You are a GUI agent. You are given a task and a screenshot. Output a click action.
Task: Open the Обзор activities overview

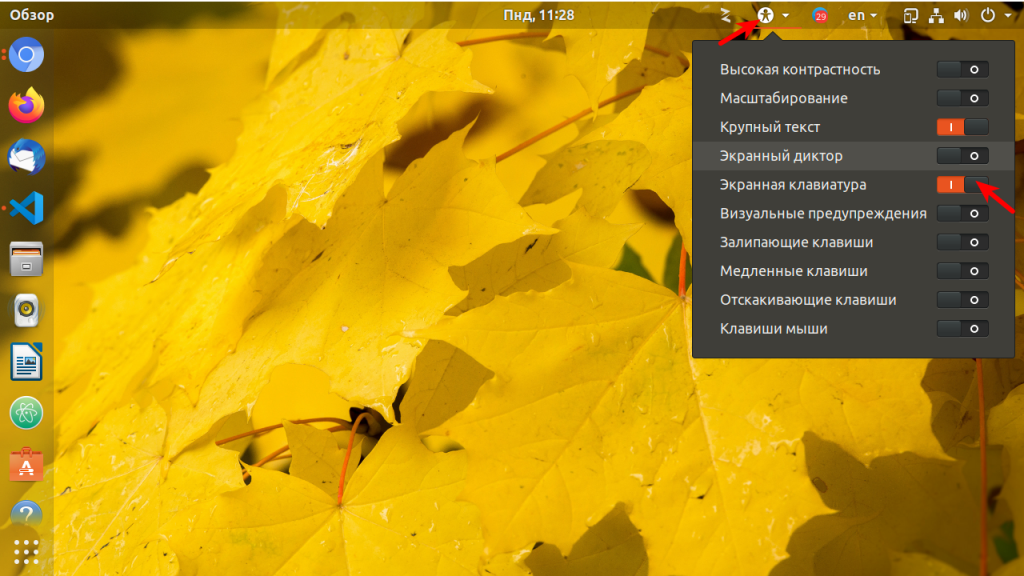[31, 15]
